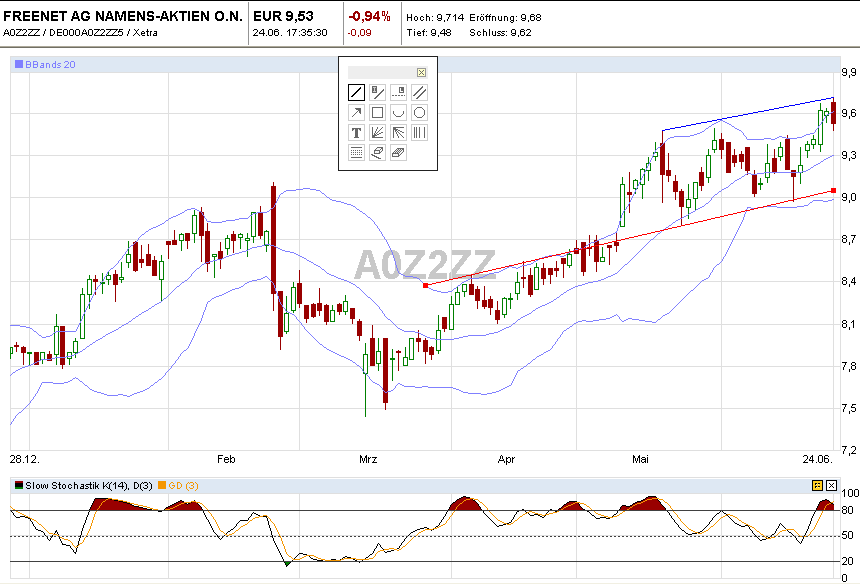The width and height of the screenshot is (860, 585).
Task: Select the trend line drawing tool
Action: pyautogui.click(x=357, y=92)
